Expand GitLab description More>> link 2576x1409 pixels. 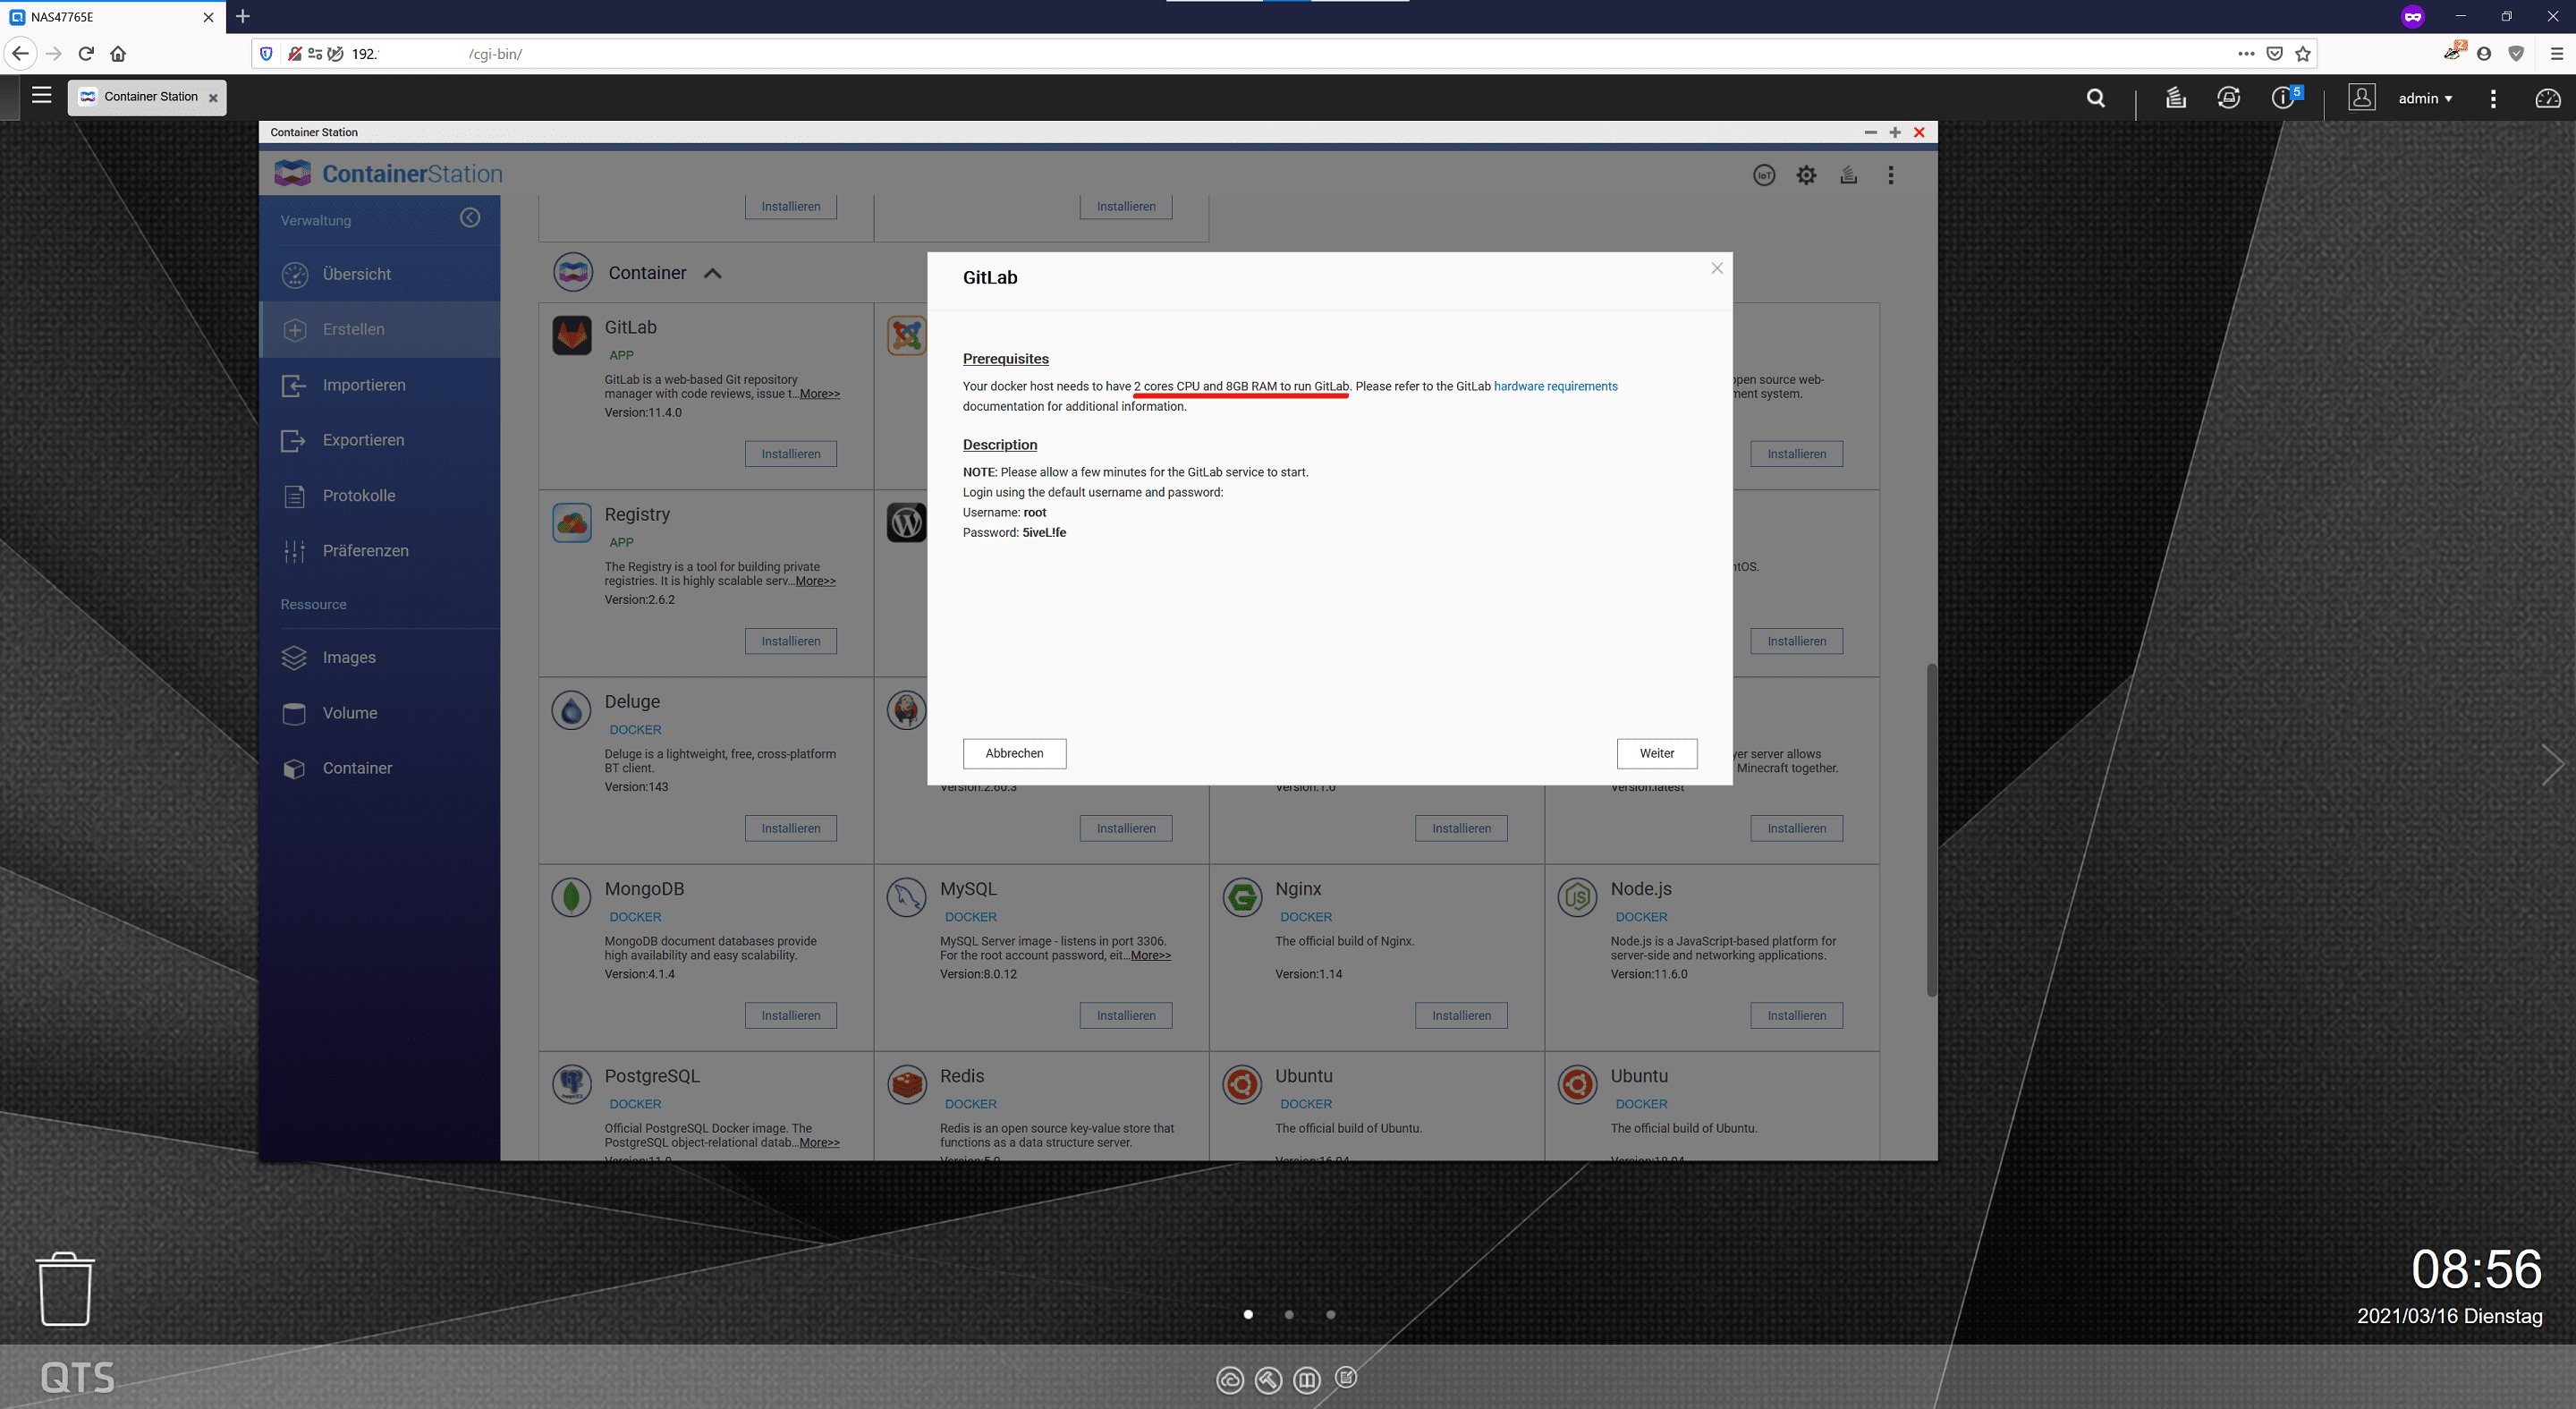(820, 394)
